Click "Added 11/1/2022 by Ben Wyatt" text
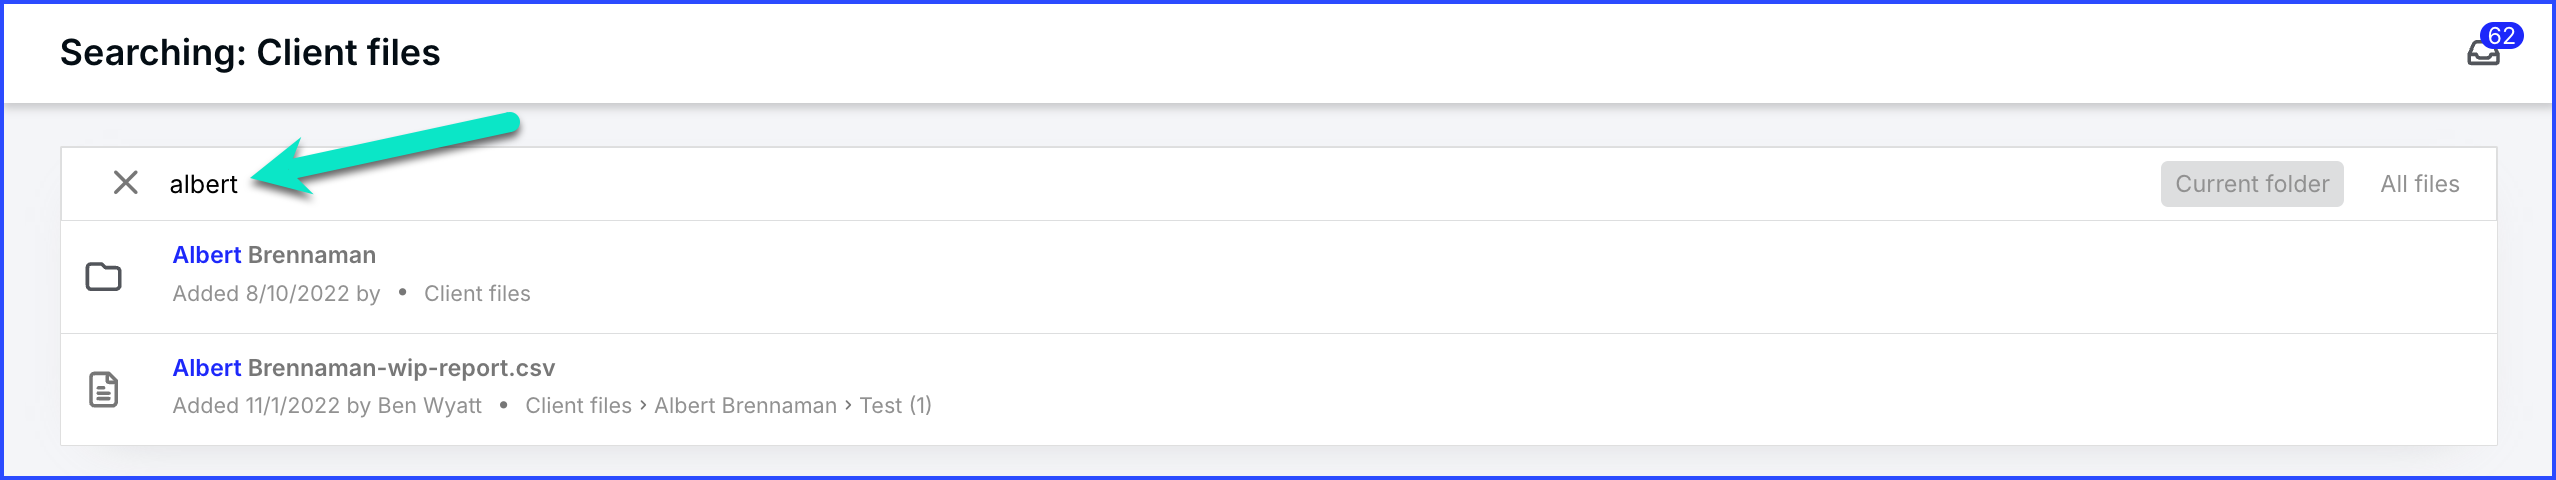 pos(327,406)
